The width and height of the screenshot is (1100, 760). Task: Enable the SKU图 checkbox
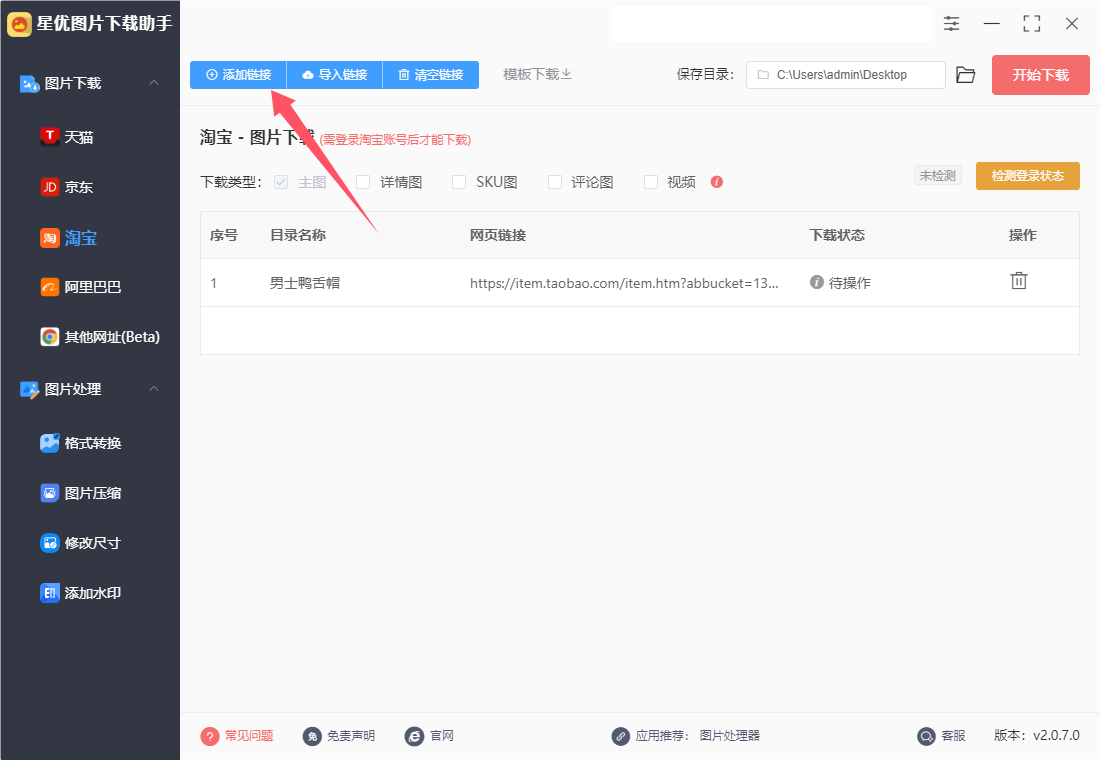tap(459, 182)
